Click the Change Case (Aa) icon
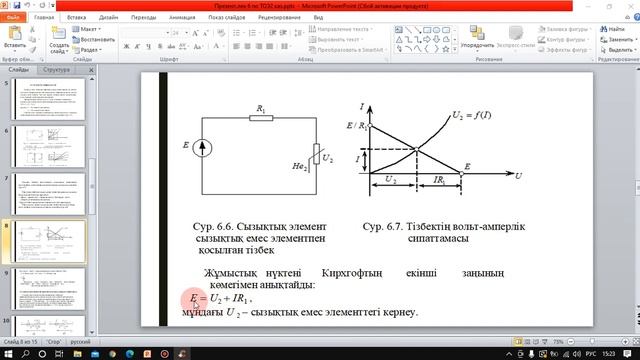Screen dimensions: 640x360 [x=198, y=47]
